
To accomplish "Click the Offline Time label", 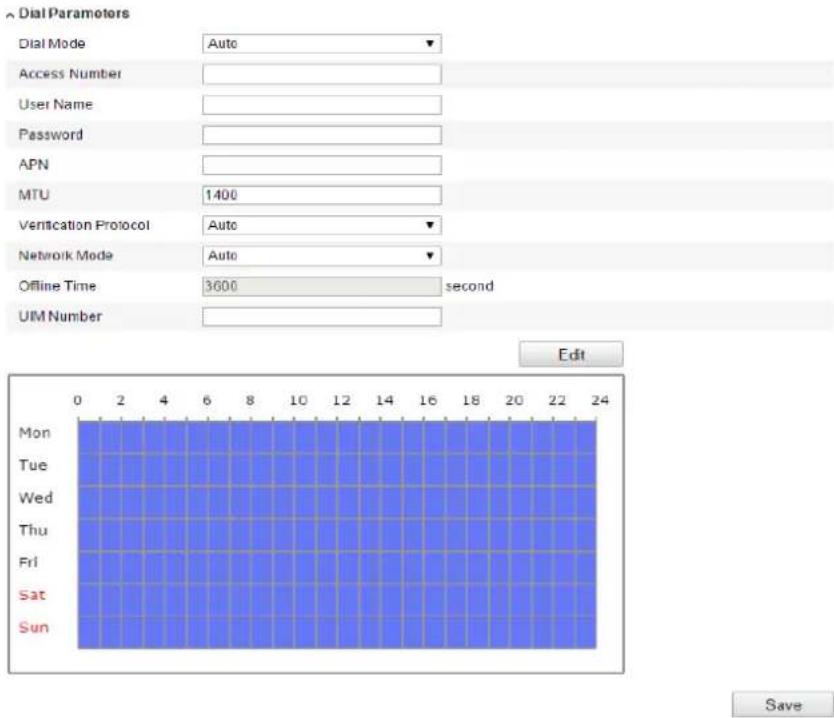I will pyautogui.click(x=57, y=286).
